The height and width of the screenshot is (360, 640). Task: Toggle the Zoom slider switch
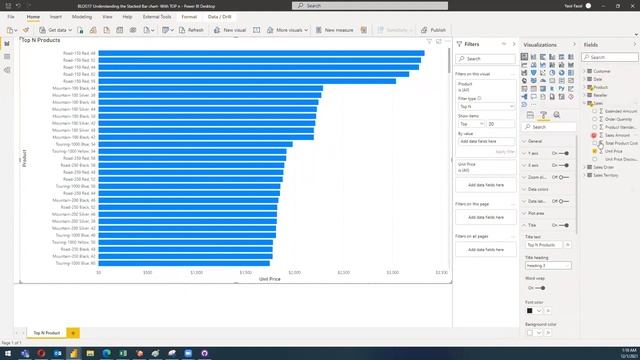pos(564,177)
